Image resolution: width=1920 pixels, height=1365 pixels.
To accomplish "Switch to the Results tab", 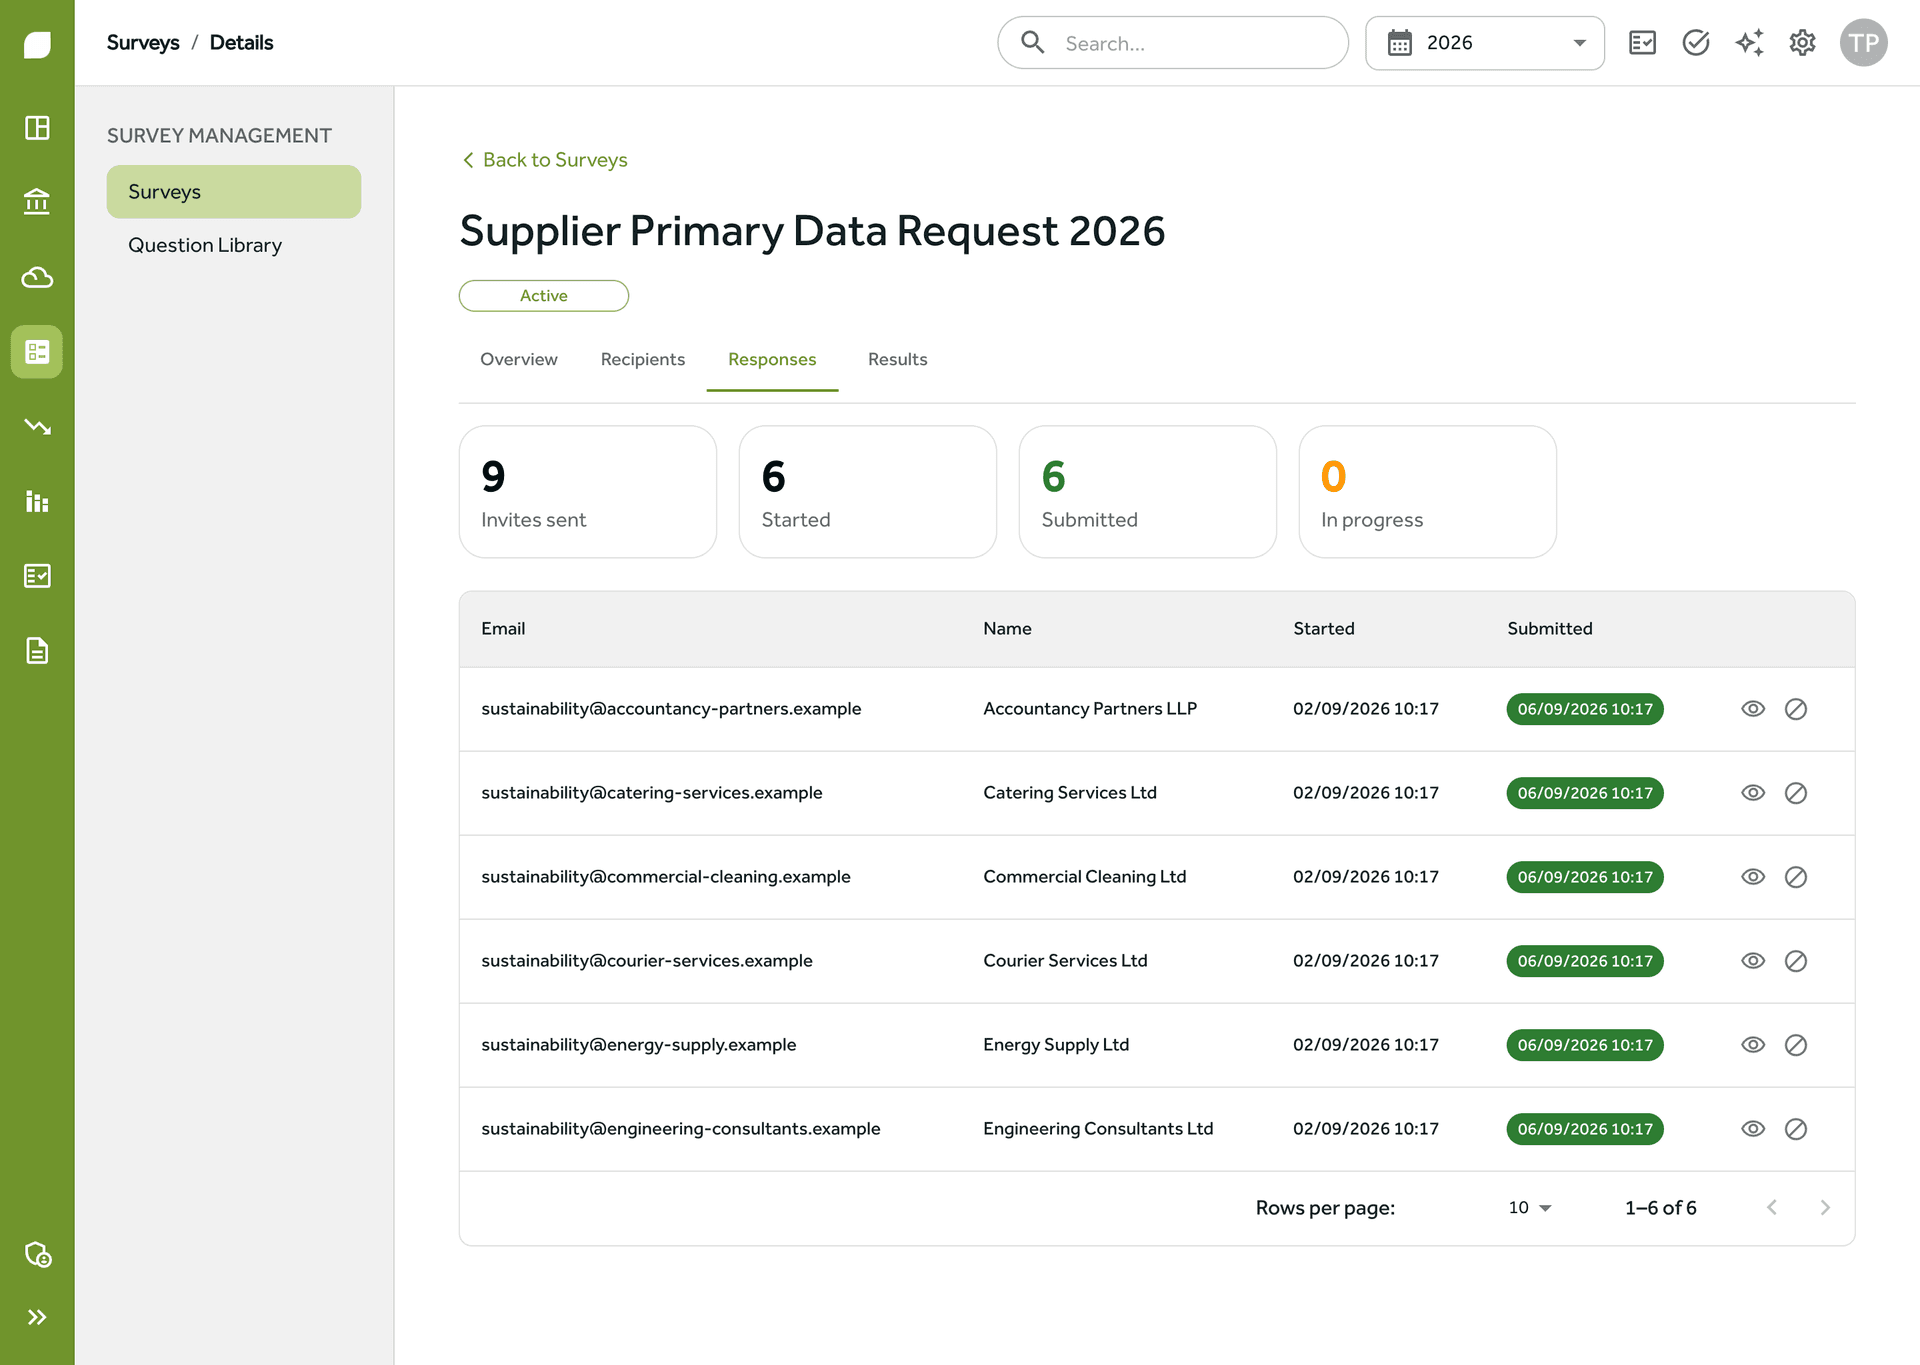I will [898, 360].
